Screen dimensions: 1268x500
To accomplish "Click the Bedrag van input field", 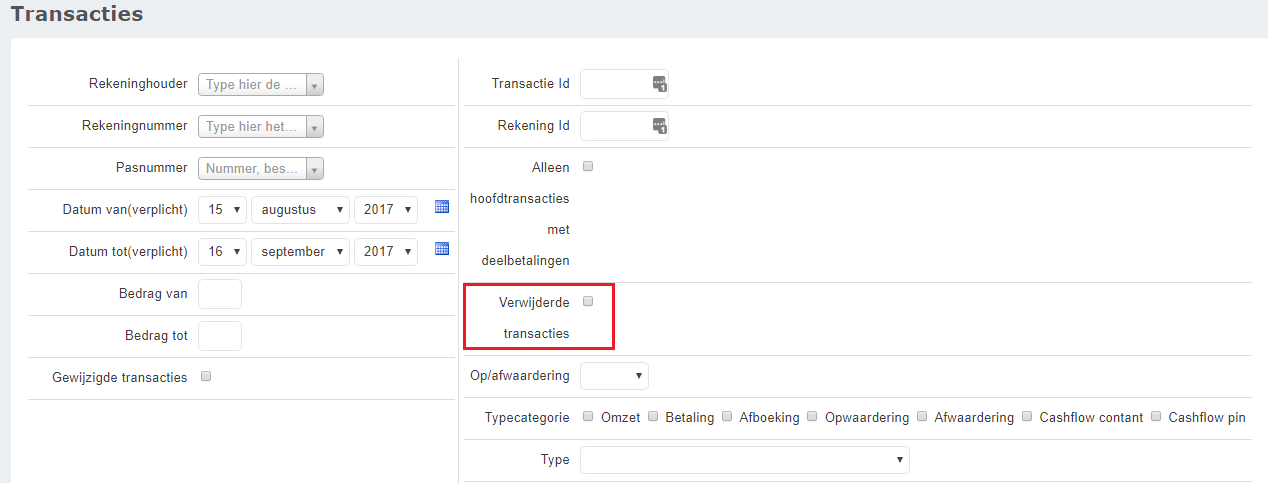I will [x=220, y=294].
